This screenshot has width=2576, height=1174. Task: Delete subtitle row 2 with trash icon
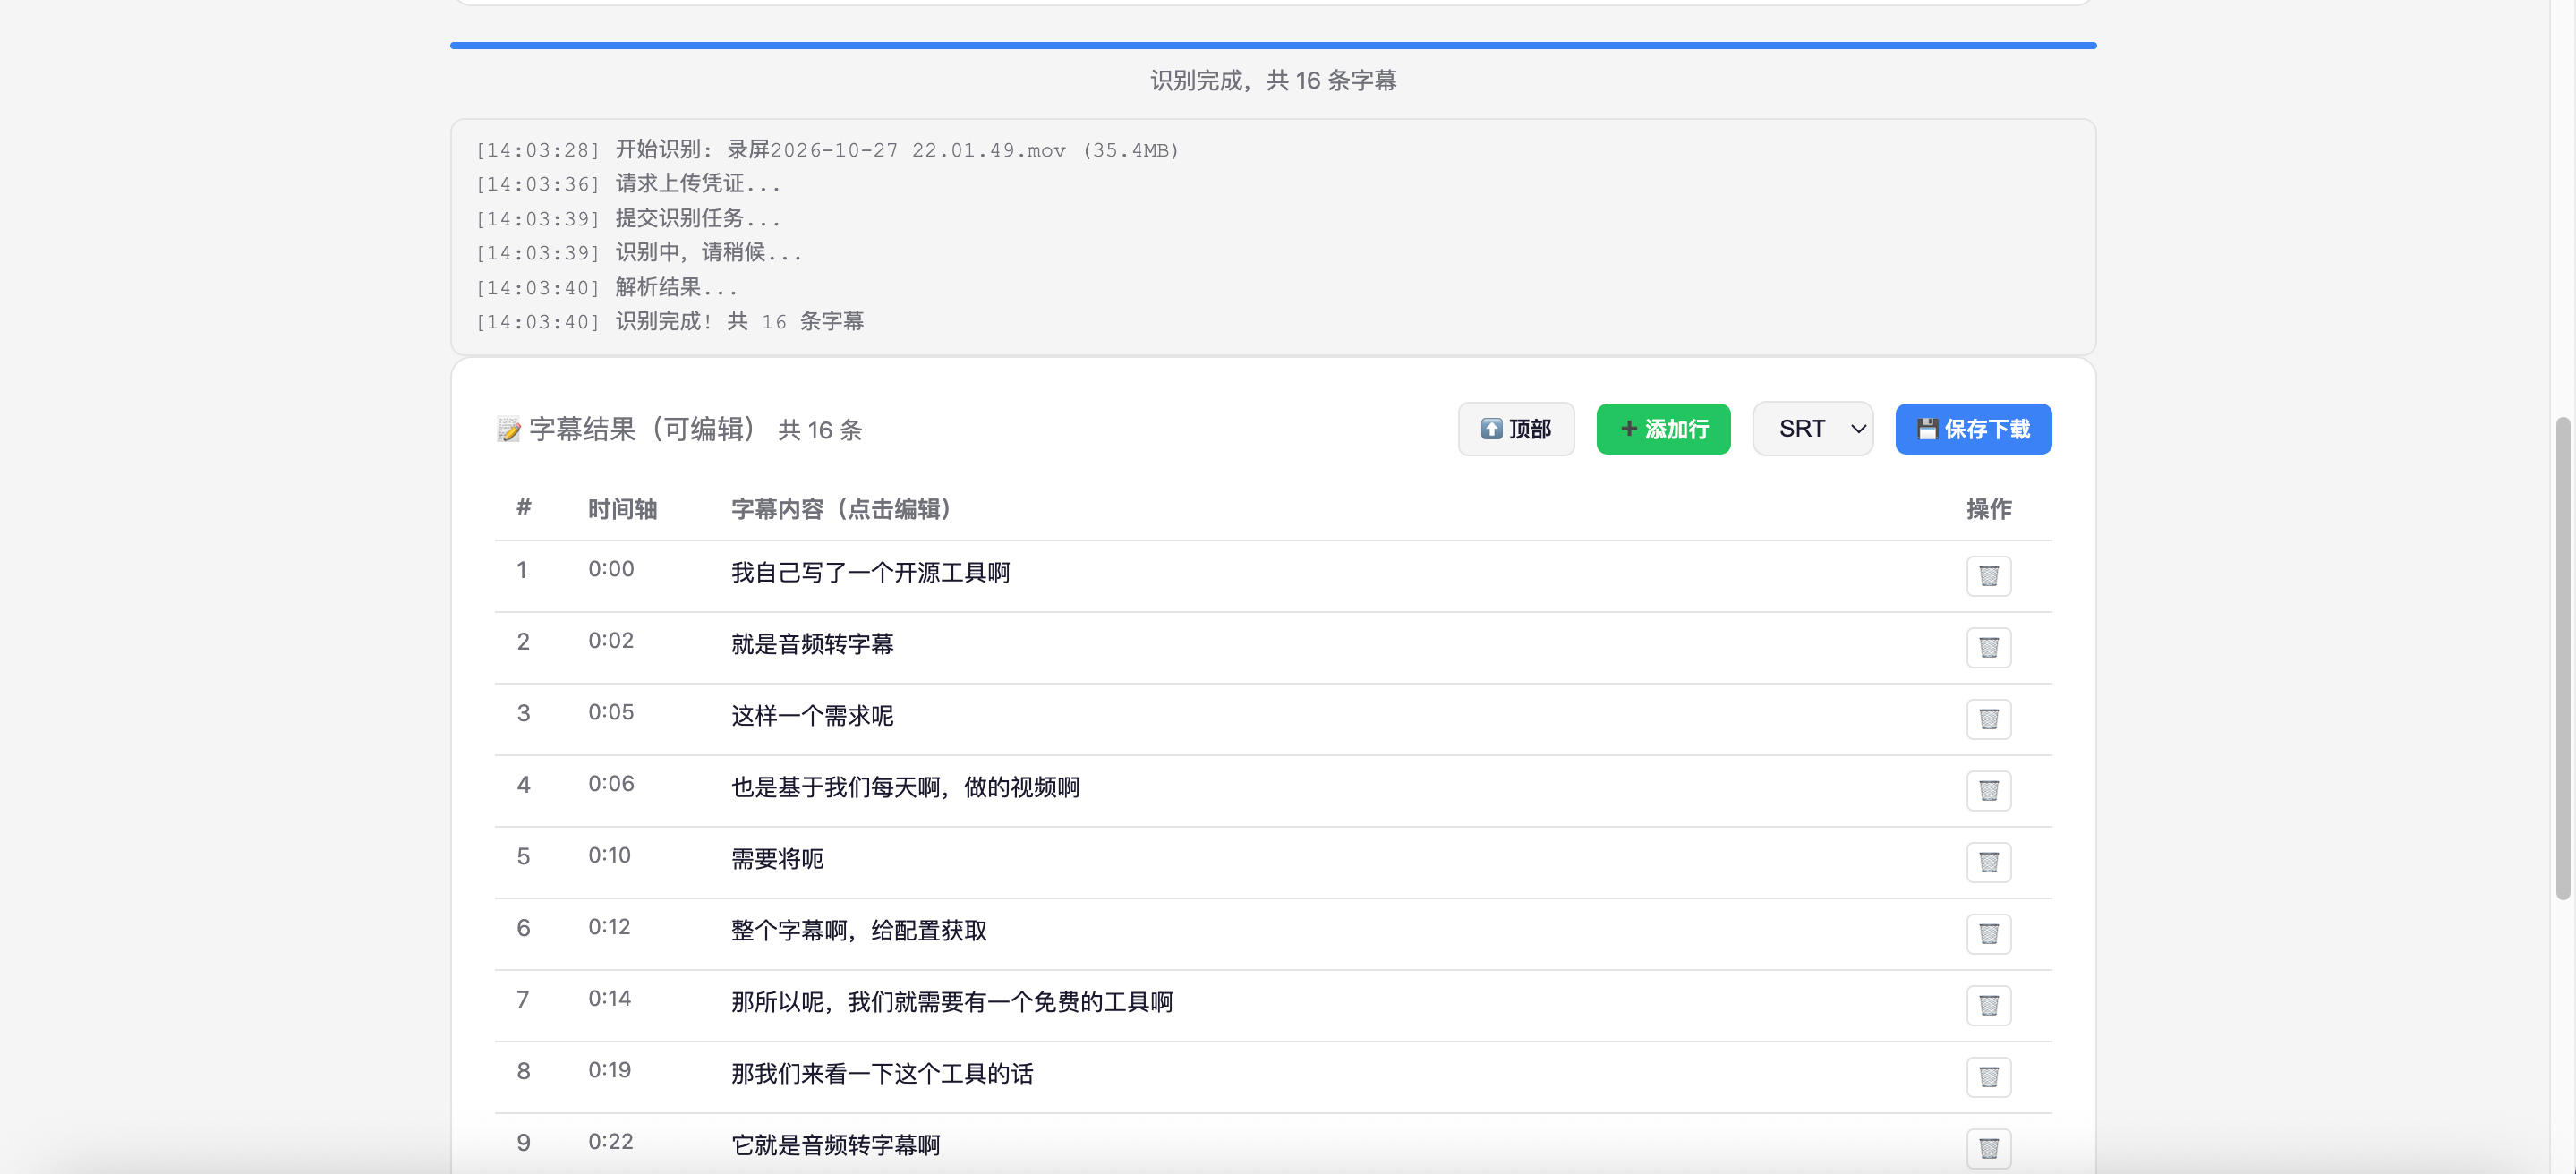point(1988,648)
